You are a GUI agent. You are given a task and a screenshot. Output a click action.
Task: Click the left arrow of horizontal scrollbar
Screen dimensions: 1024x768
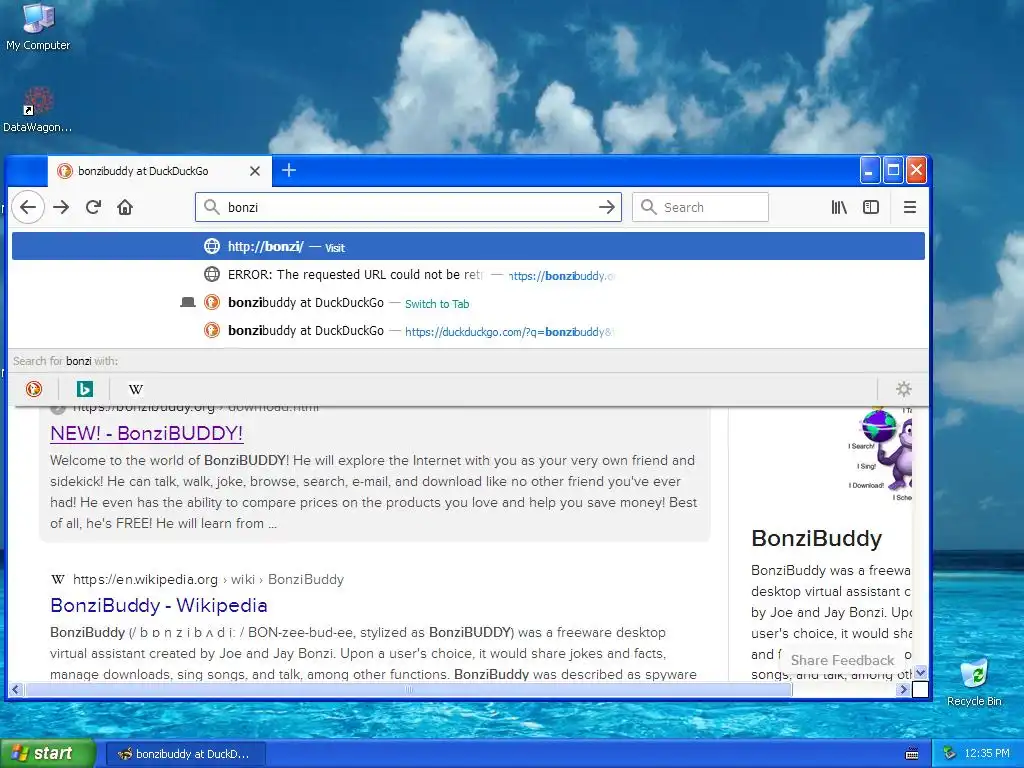tap(16, 690)
